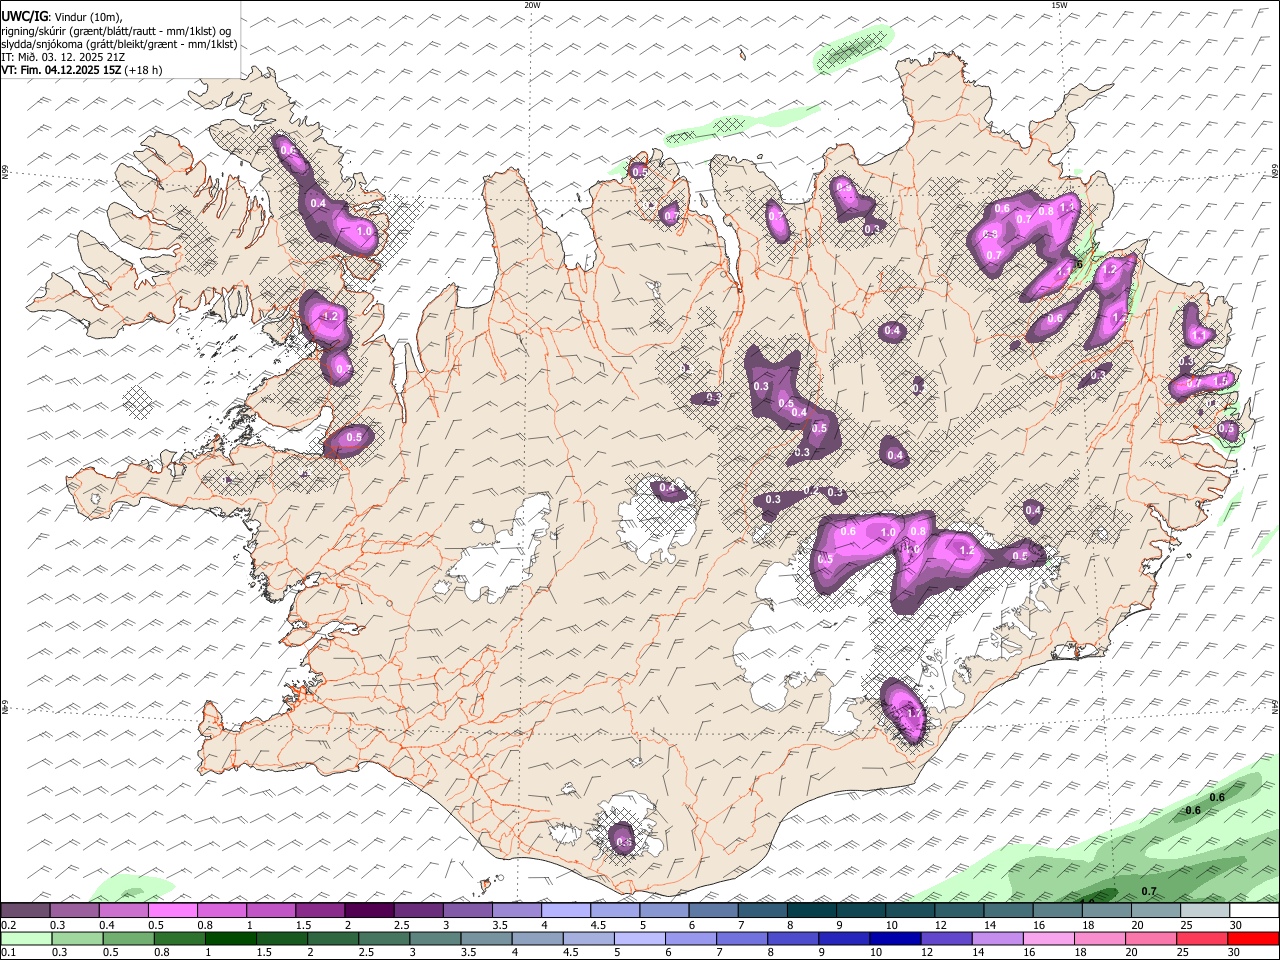Click the "0.7" value over the green offshore rain area
Image resolution: width=1280 pixels, height=960 pixels.
pyautogui.click(x=1149, y=891)
